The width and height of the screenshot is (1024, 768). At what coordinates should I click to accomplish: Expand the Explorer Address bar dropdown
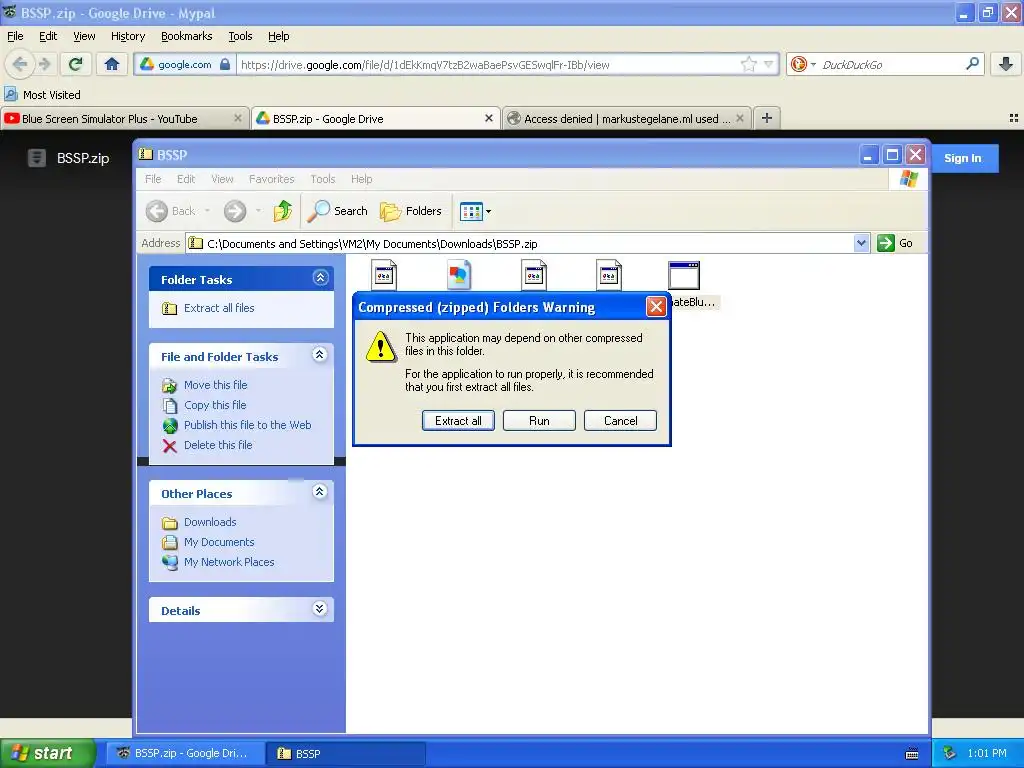coord(861,243)
